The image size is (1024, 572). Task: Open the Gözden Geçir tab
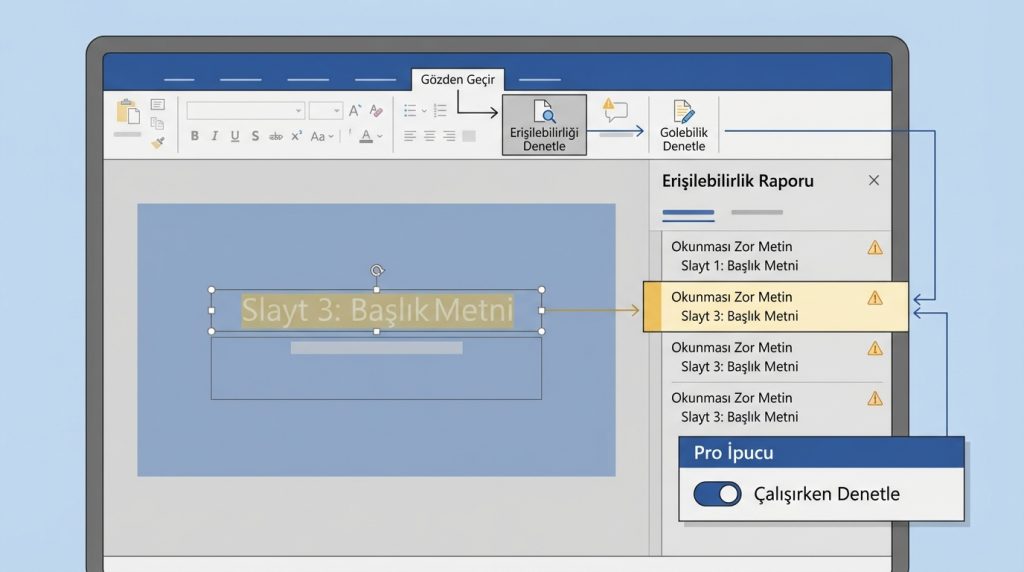point(458,80)
